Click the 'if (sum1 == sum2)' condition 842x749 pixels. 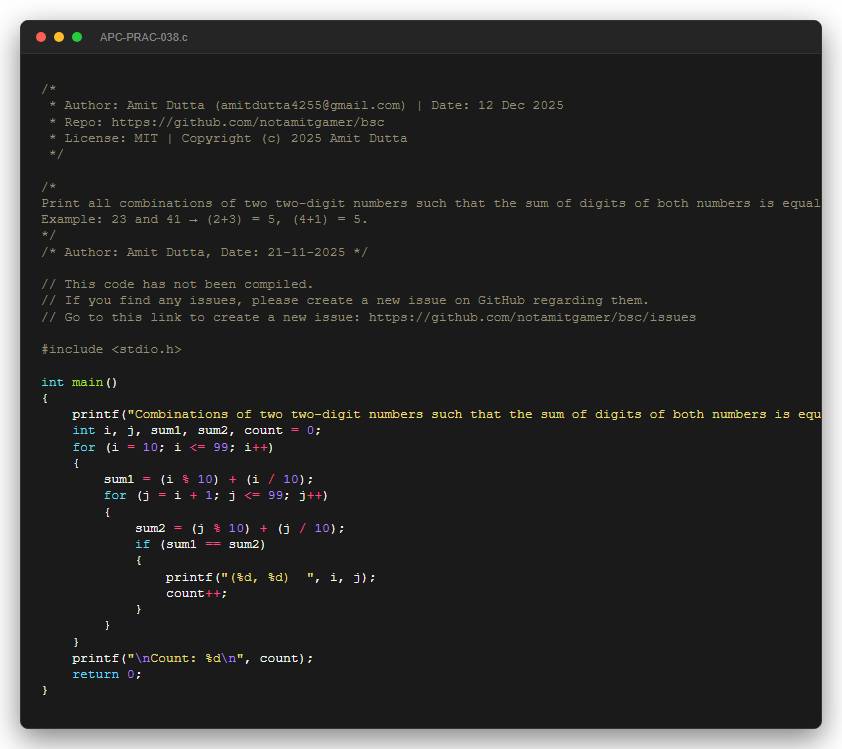200,544
